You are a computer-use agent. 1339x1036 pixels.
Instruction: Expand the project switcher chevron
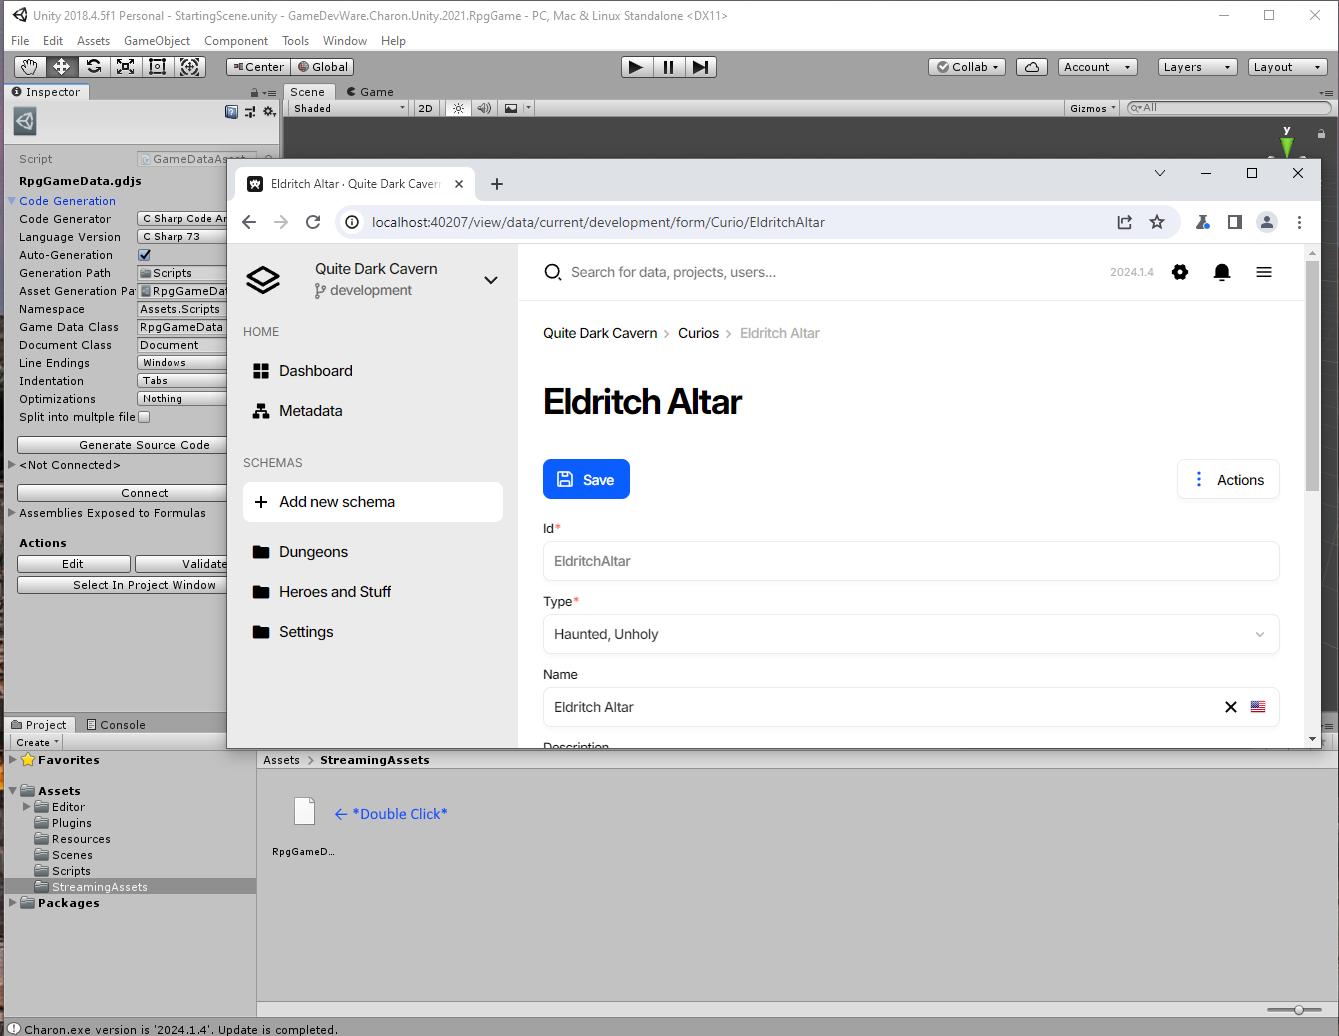[491, 280]
